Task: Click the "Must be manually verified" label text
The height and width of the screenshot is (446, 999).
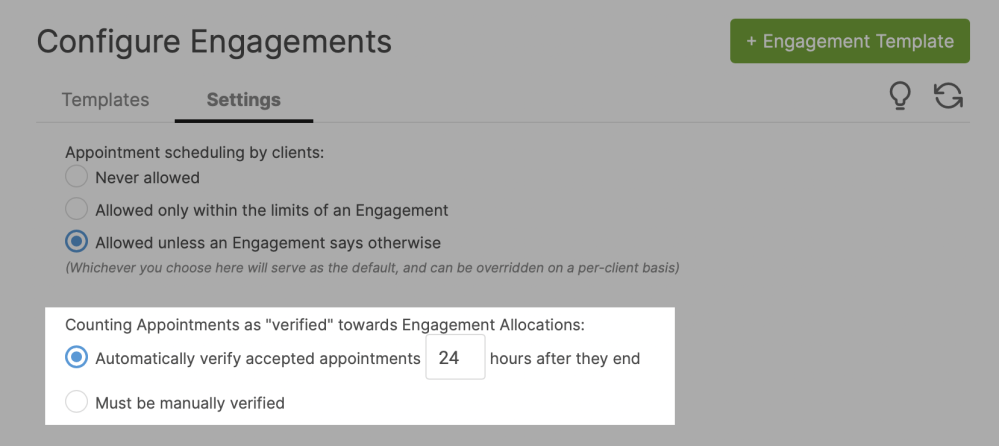Action: tap(190, 403)
